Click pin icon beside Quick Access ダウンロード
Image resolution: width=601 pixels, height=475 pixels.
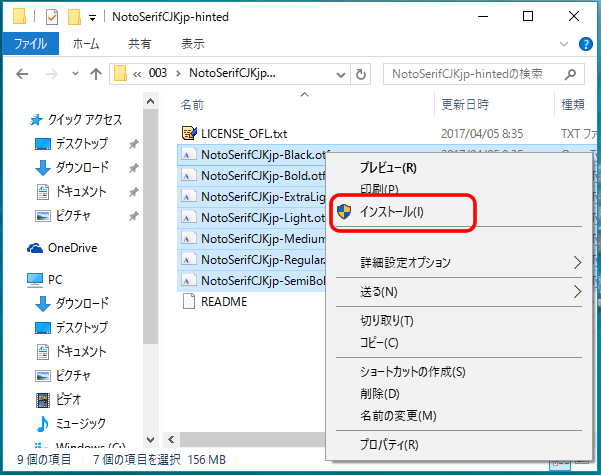pos(133,168)
